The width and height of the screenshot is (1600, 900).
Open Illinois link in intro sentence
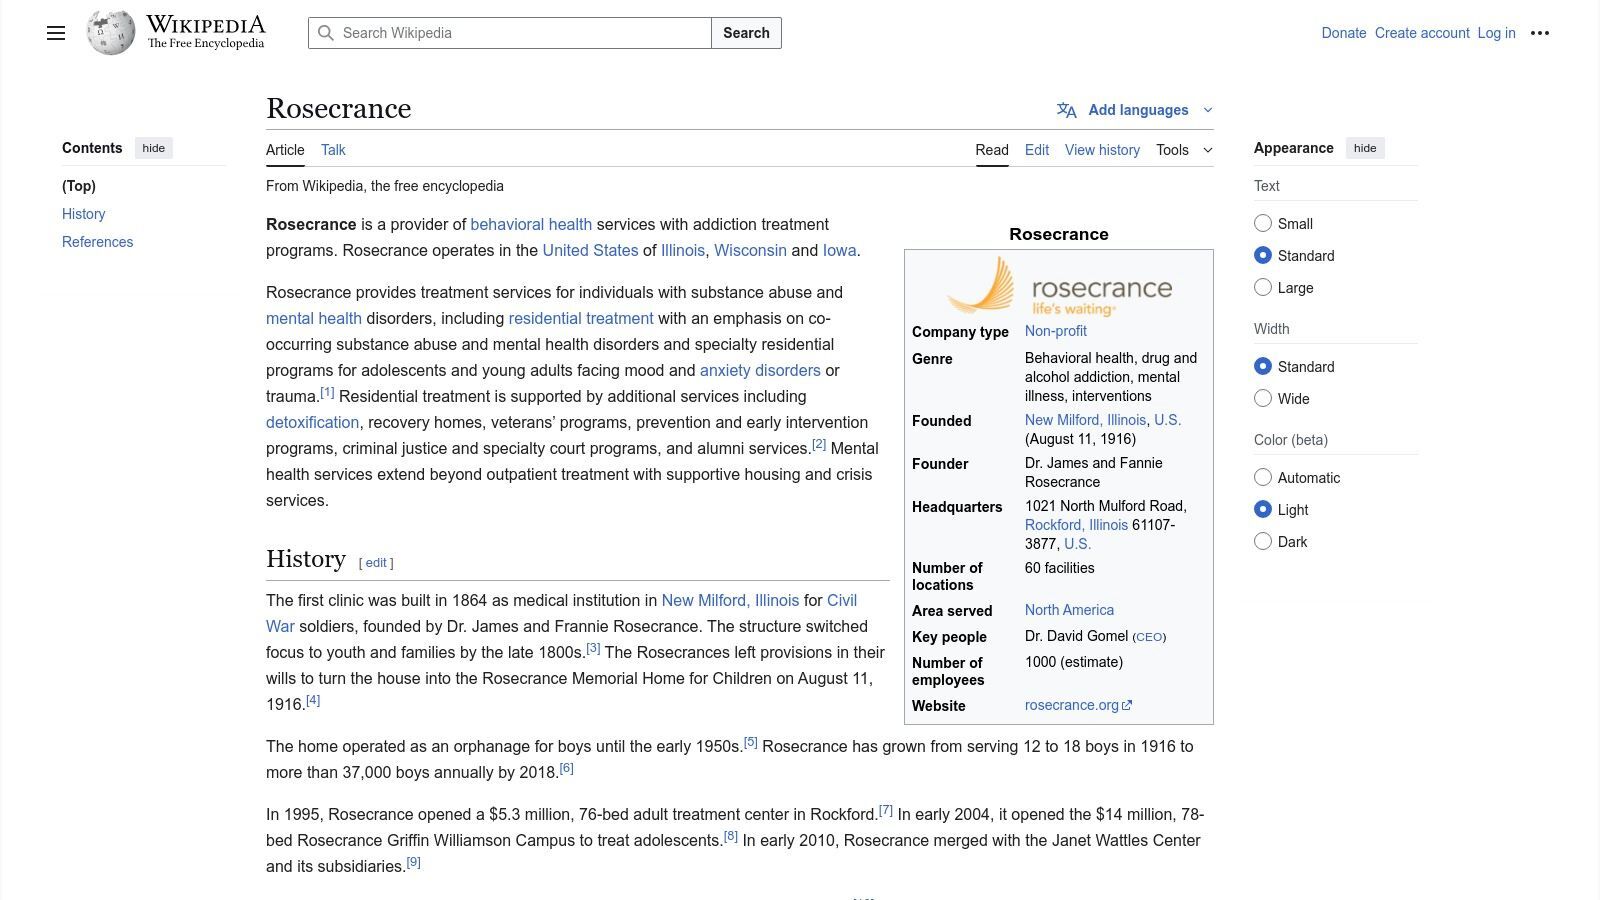pos(683,250)
